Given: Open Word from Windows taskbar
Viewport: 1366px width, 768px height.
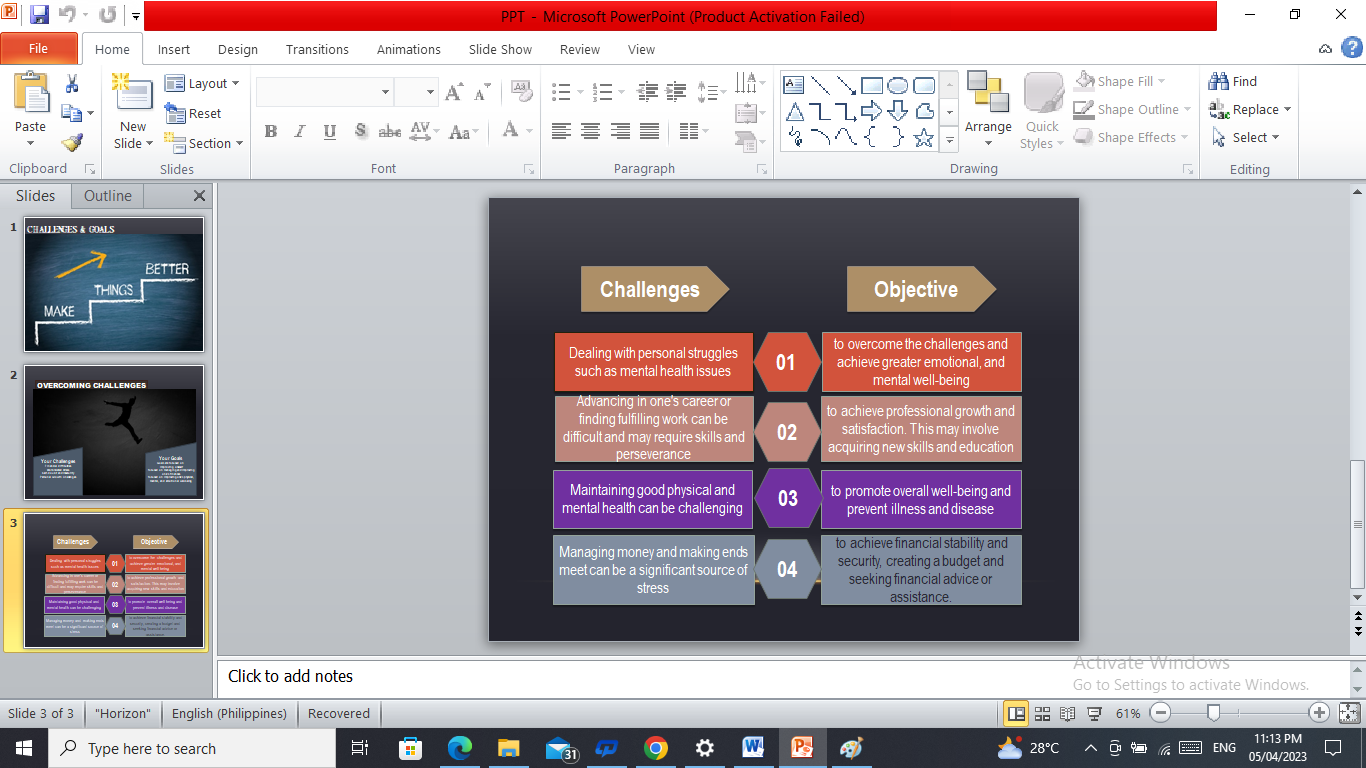Looking at the screenshot, I should pos(753,748).
